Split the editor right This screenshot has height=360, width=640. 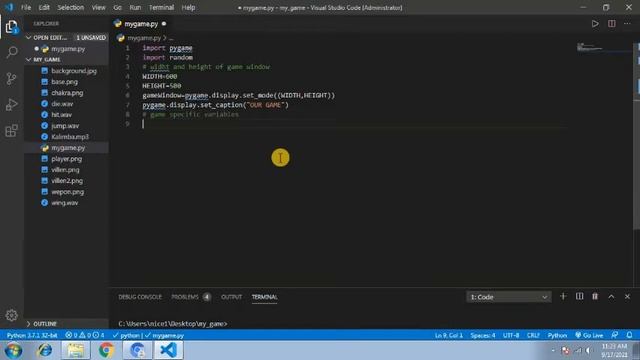tap(611, 24)
